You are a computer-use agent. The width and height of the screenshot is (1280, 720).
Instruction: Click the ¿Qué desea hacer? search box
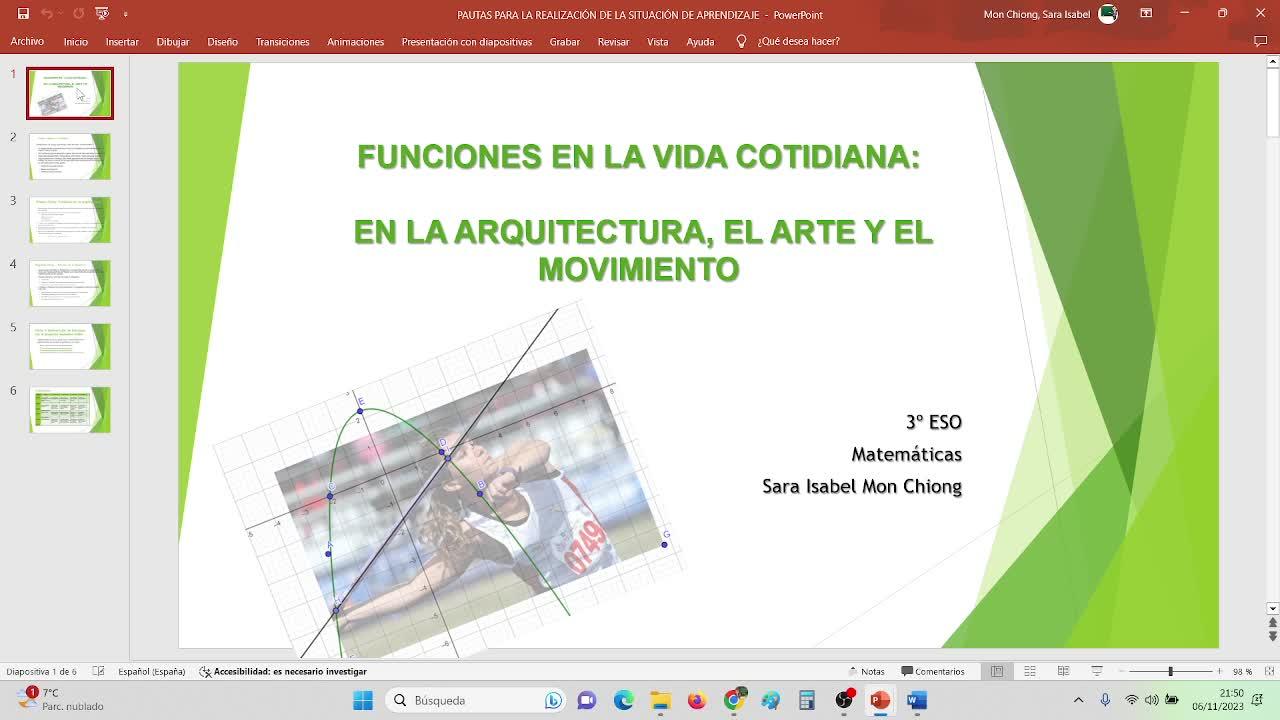[x=798, y=42]
